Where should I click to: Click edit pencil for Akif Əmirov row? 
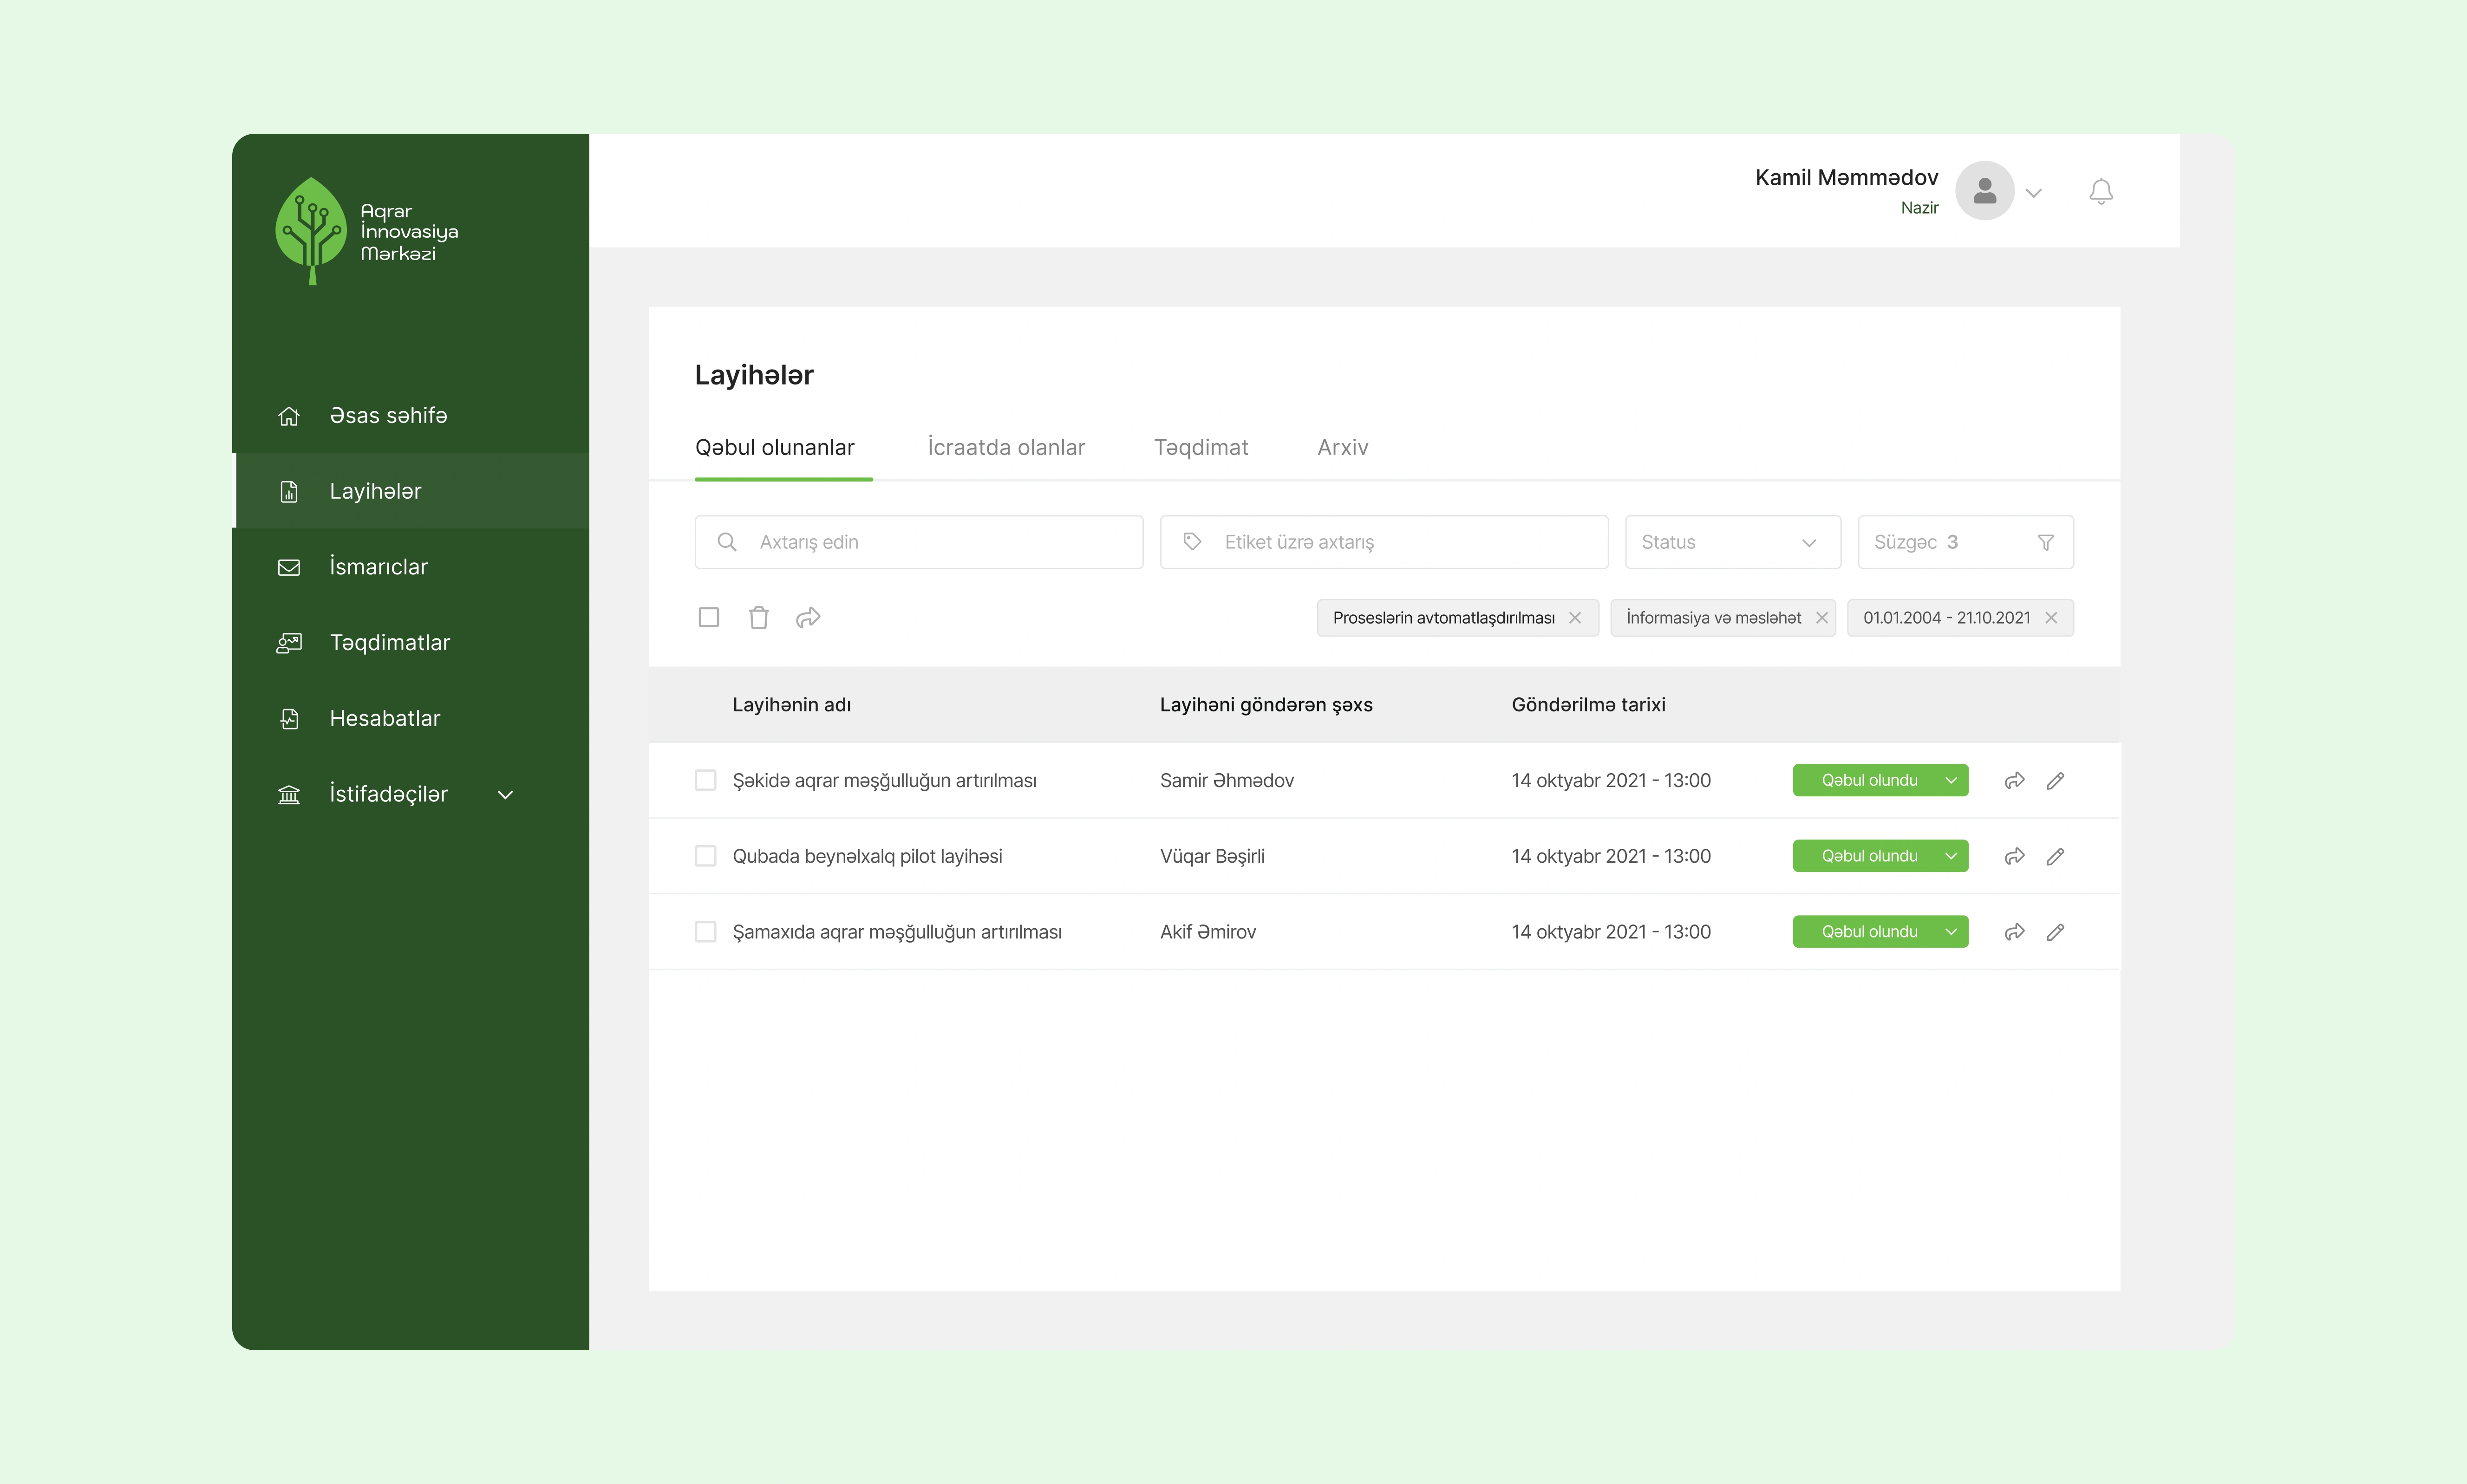2055,932
